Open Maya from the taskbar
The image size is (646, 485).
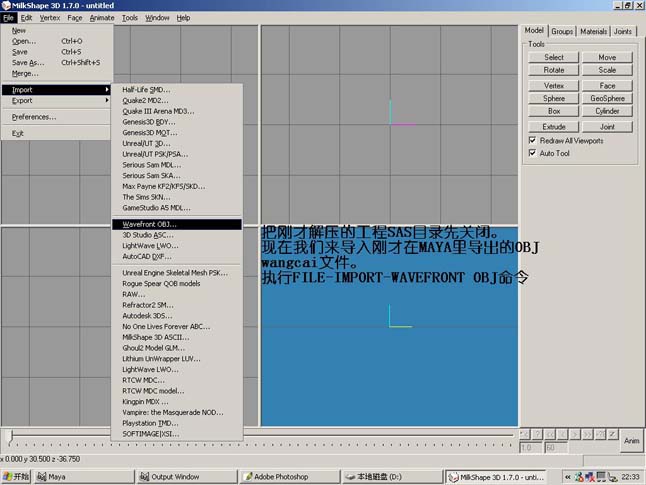pos(84,477)
